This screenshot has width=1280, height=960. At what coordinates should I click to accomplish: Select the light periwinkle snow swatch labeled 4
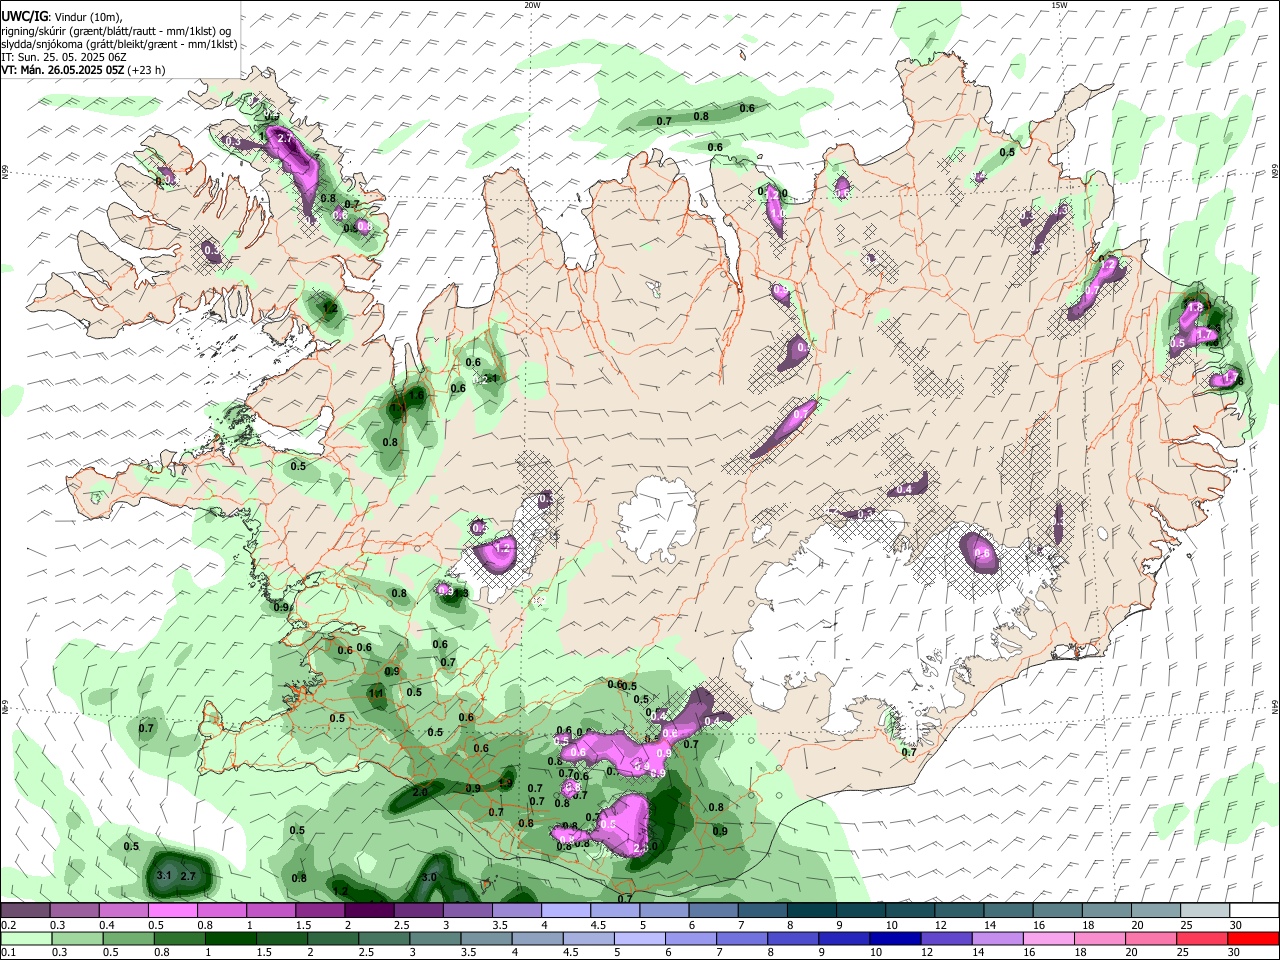565,911
